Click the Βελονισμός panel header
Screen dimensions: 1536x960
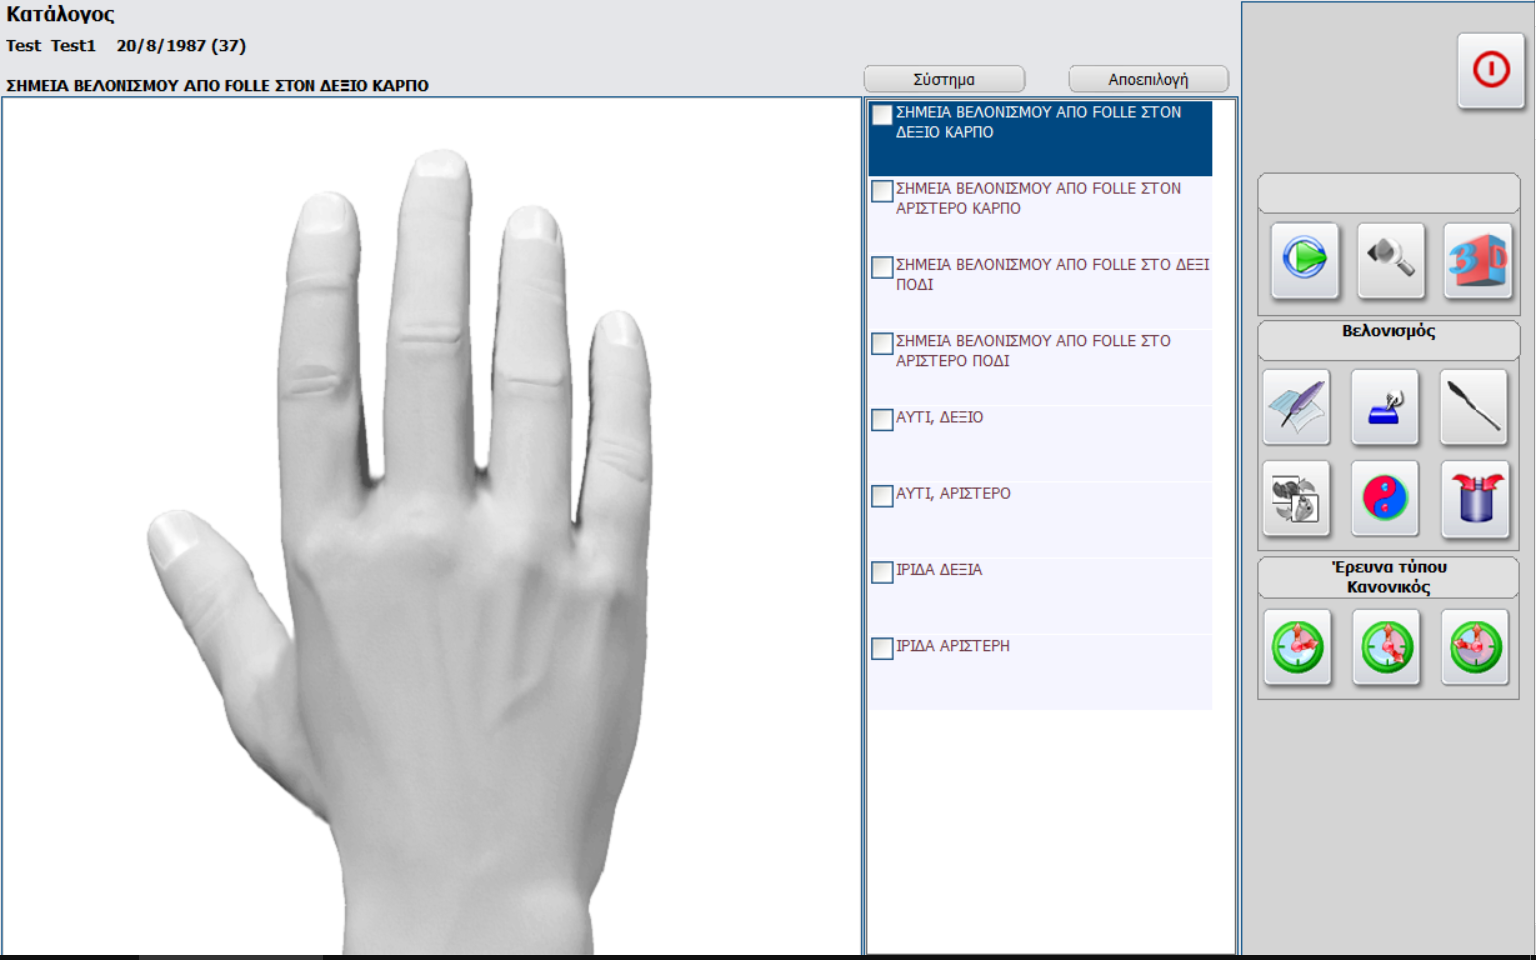(x=1388, y=331)
